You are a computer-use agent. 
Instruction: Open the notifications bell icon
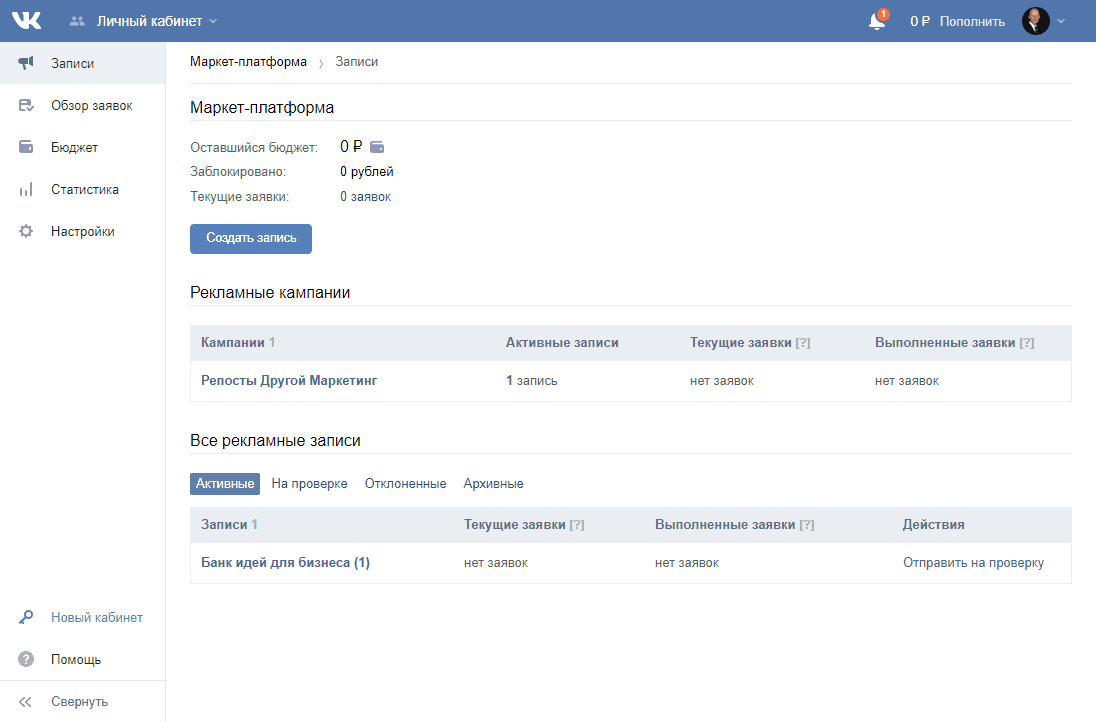tap(877, 21)
